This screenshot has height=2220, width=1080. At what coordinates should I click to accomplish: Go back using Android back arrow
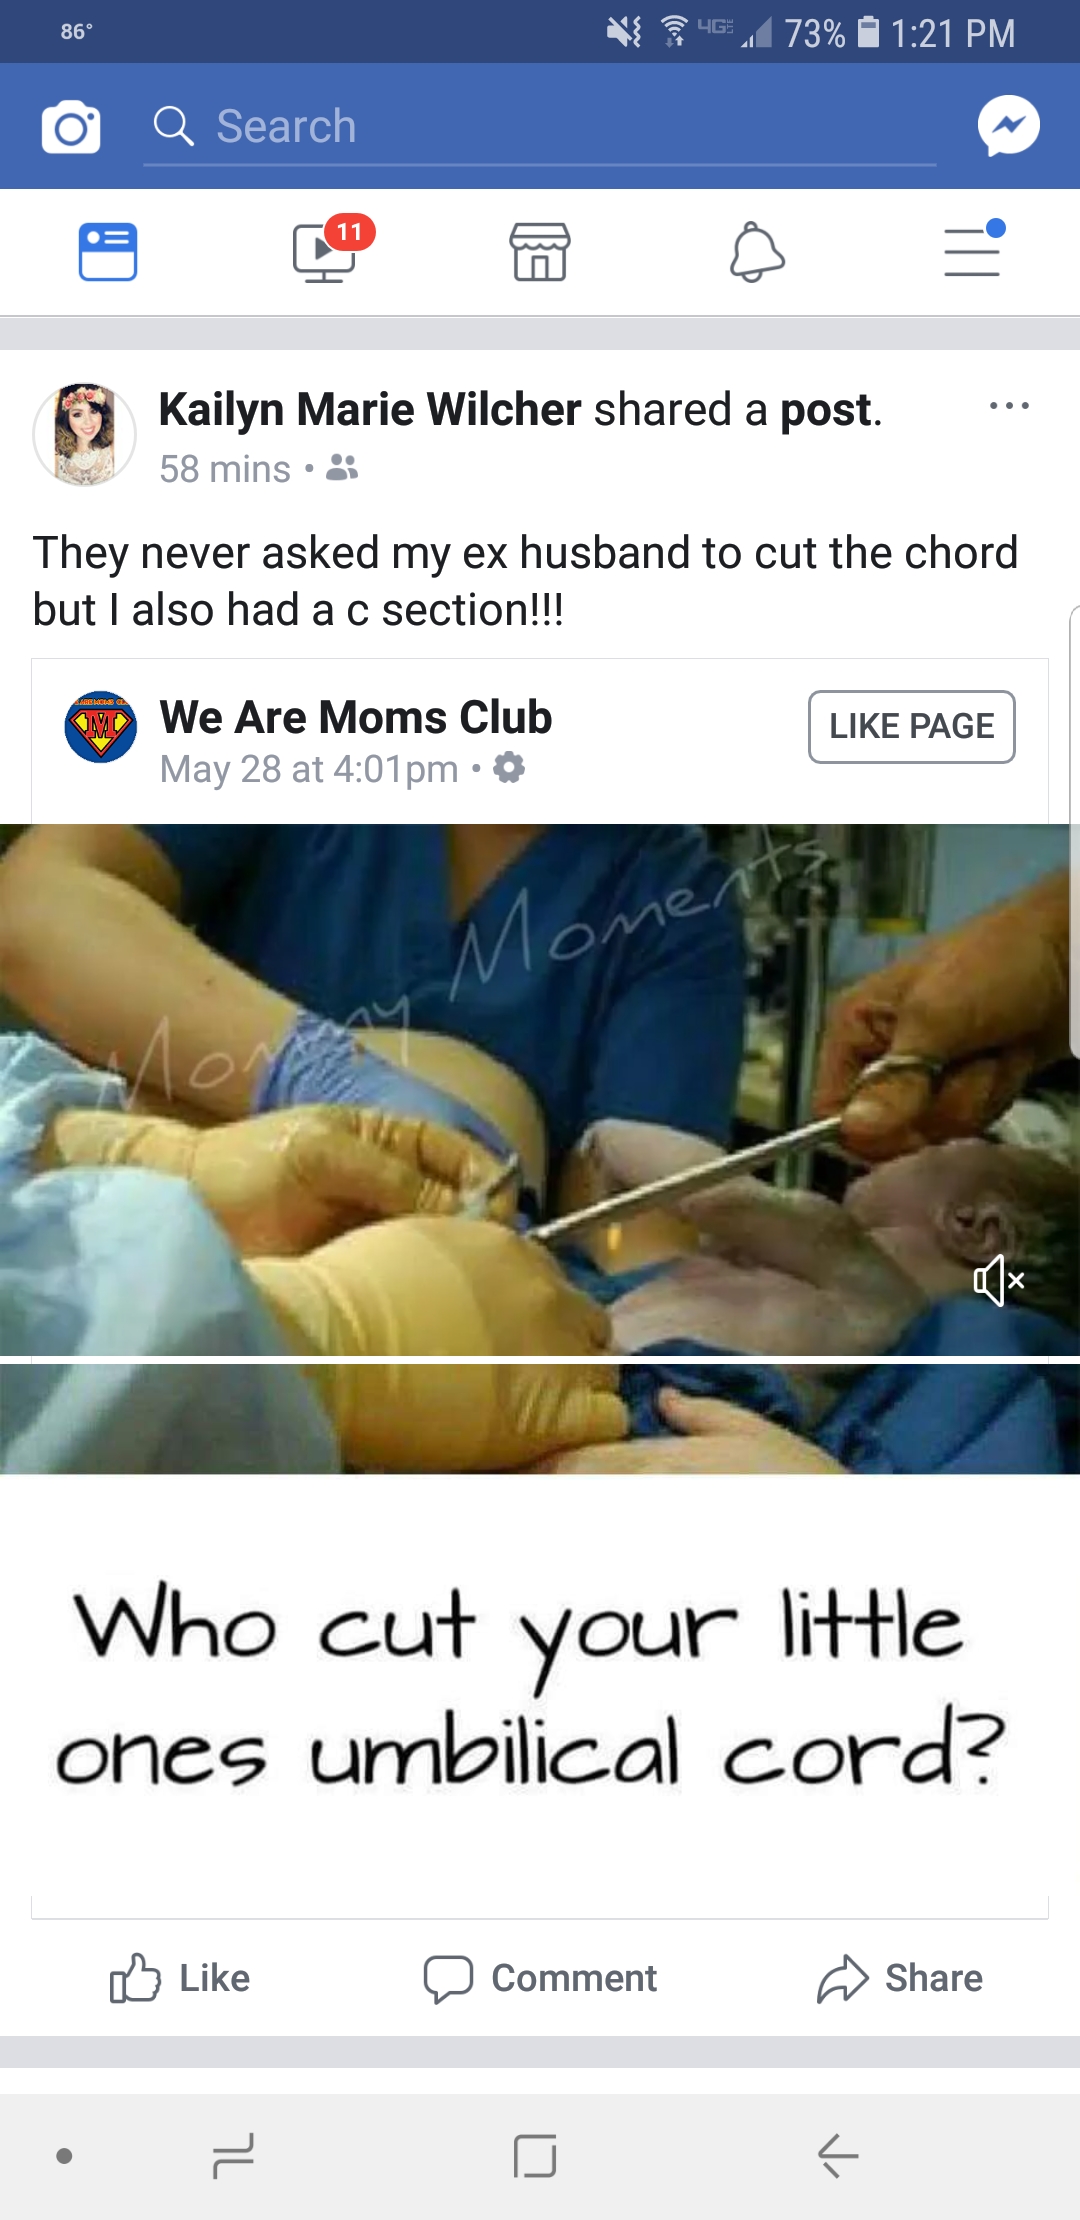[838, 2155]
